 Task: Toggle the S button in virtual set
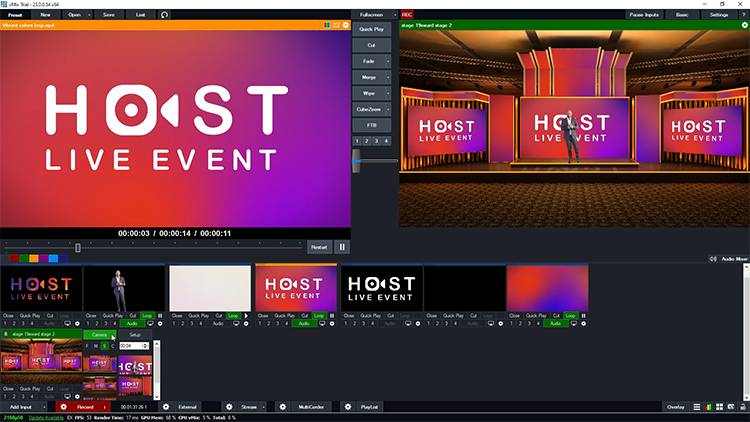click(x=103, y=345)
